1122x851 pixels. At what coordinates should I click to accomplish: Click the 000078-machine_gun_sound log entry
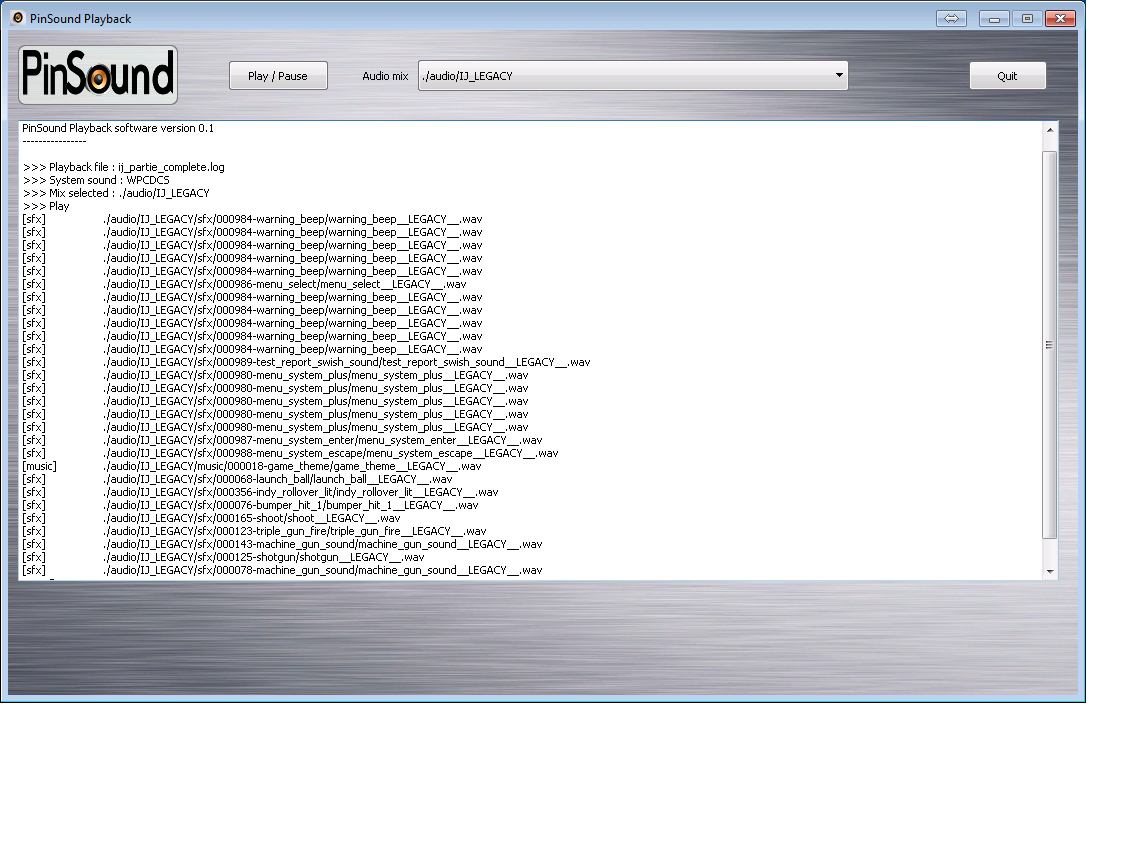(x=282, y=570)
